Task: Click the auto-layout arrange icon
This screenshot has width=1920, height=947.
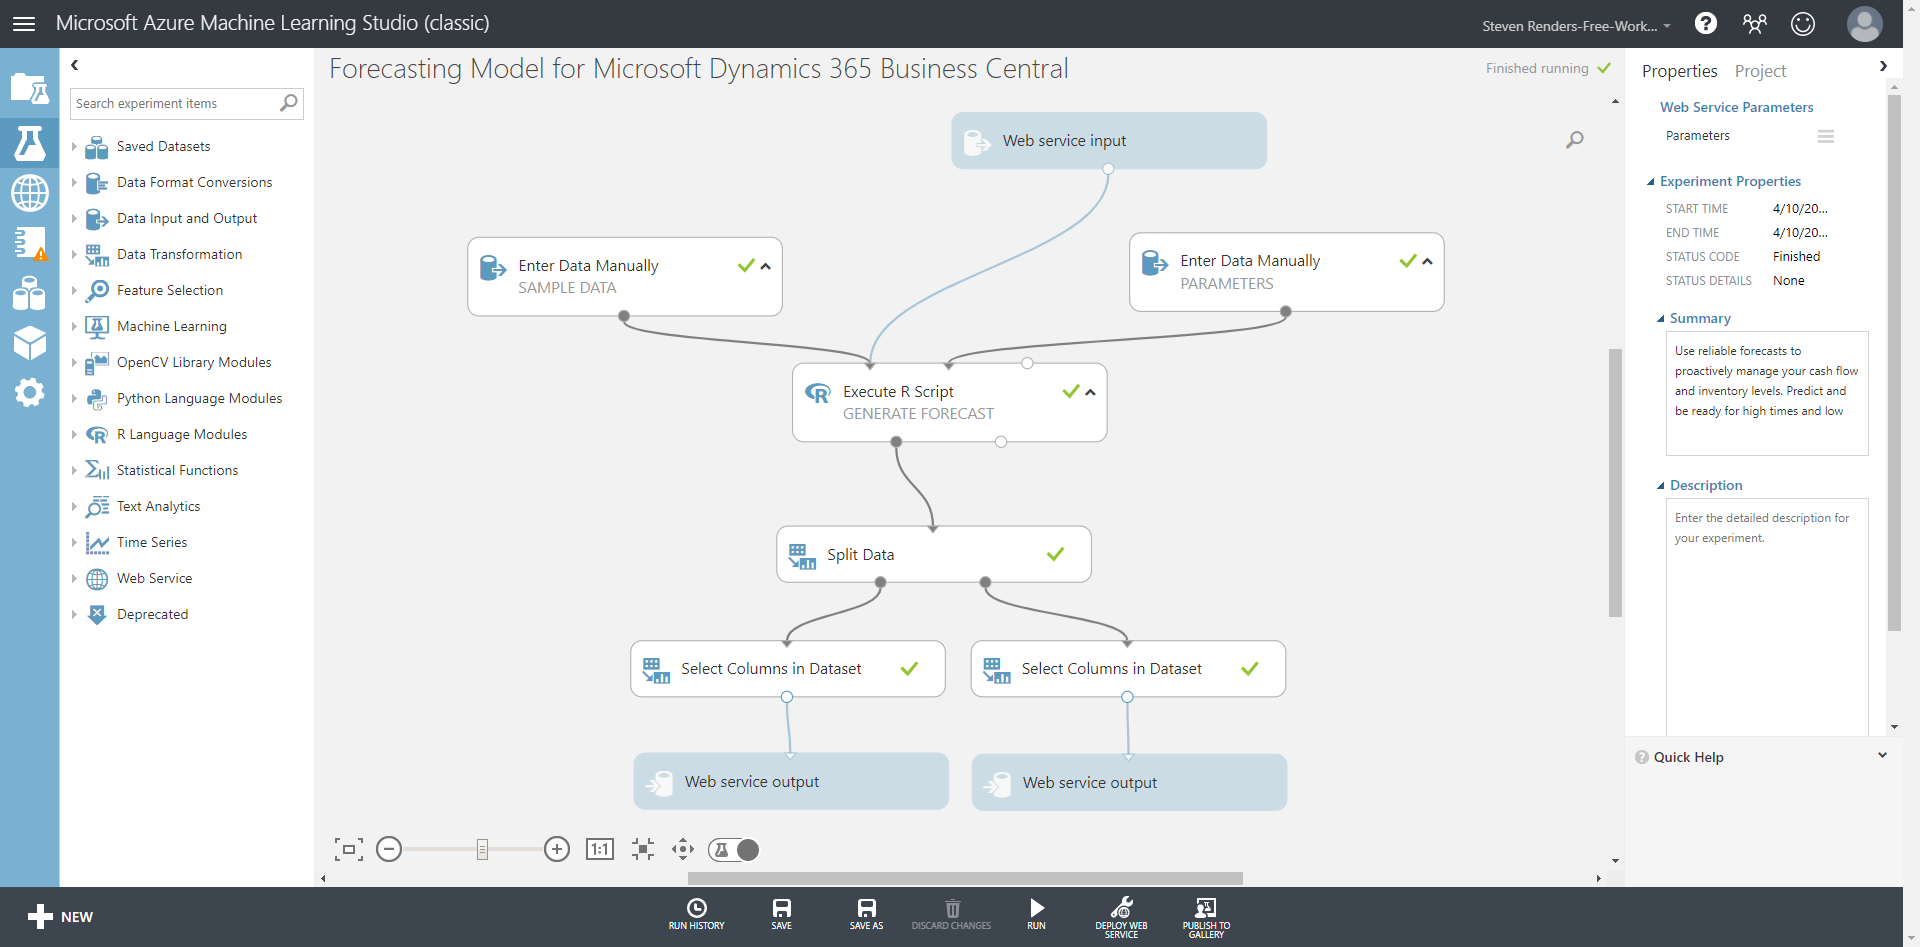Action: click(643, 849)
